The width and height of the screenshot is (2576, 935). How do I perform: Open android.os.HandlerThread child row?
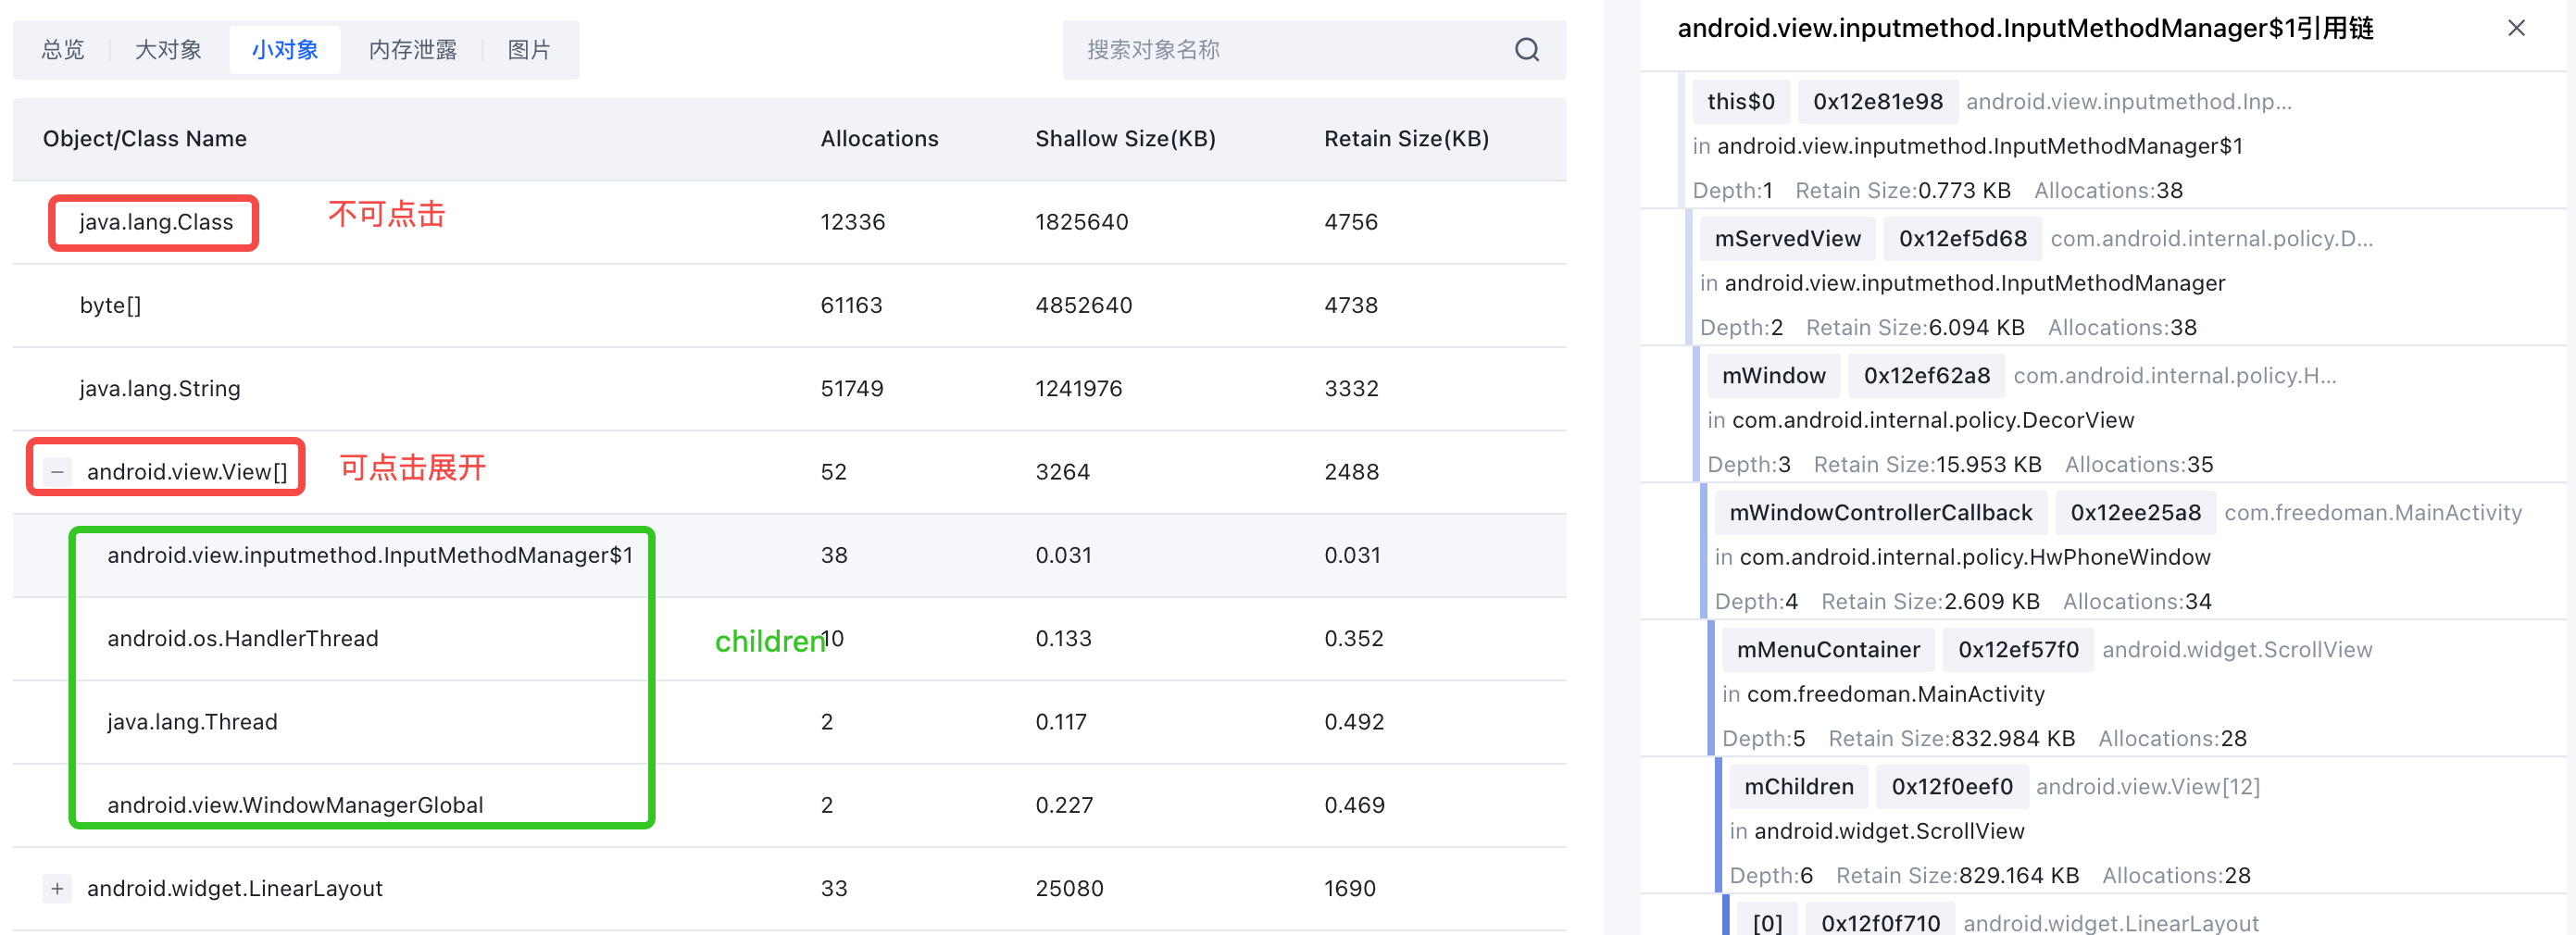[789, 638]
